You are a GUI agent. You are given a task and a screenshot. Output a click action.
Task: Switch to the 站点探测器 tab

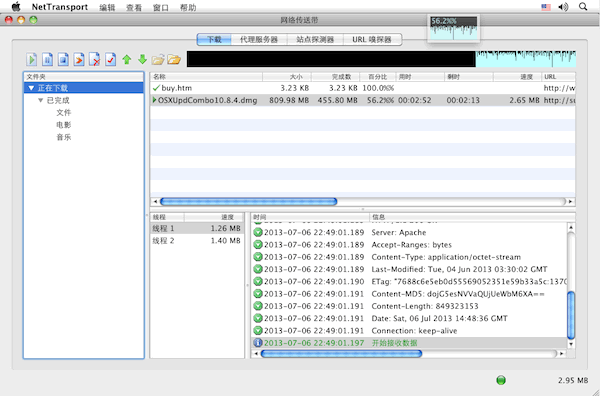coord(315,39)
